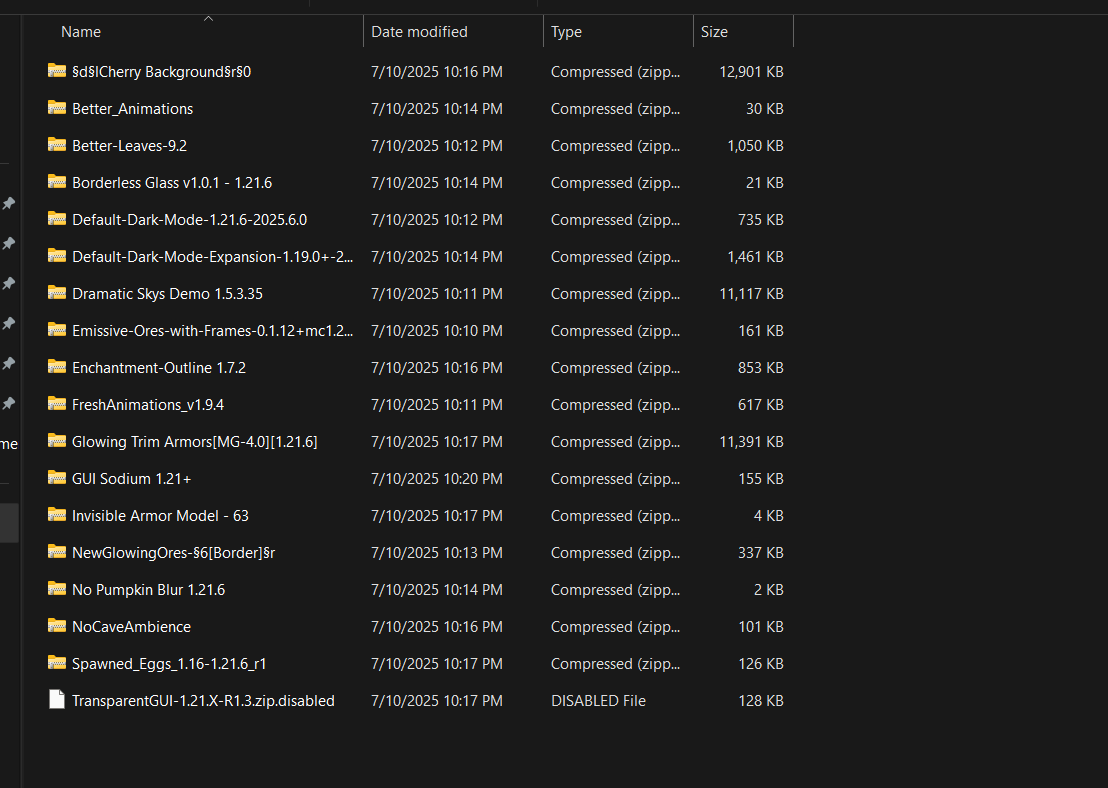Screen dimensions: 1108x788
Task: Select the NewGlowingOres zip icon
Action: [57, 551]
